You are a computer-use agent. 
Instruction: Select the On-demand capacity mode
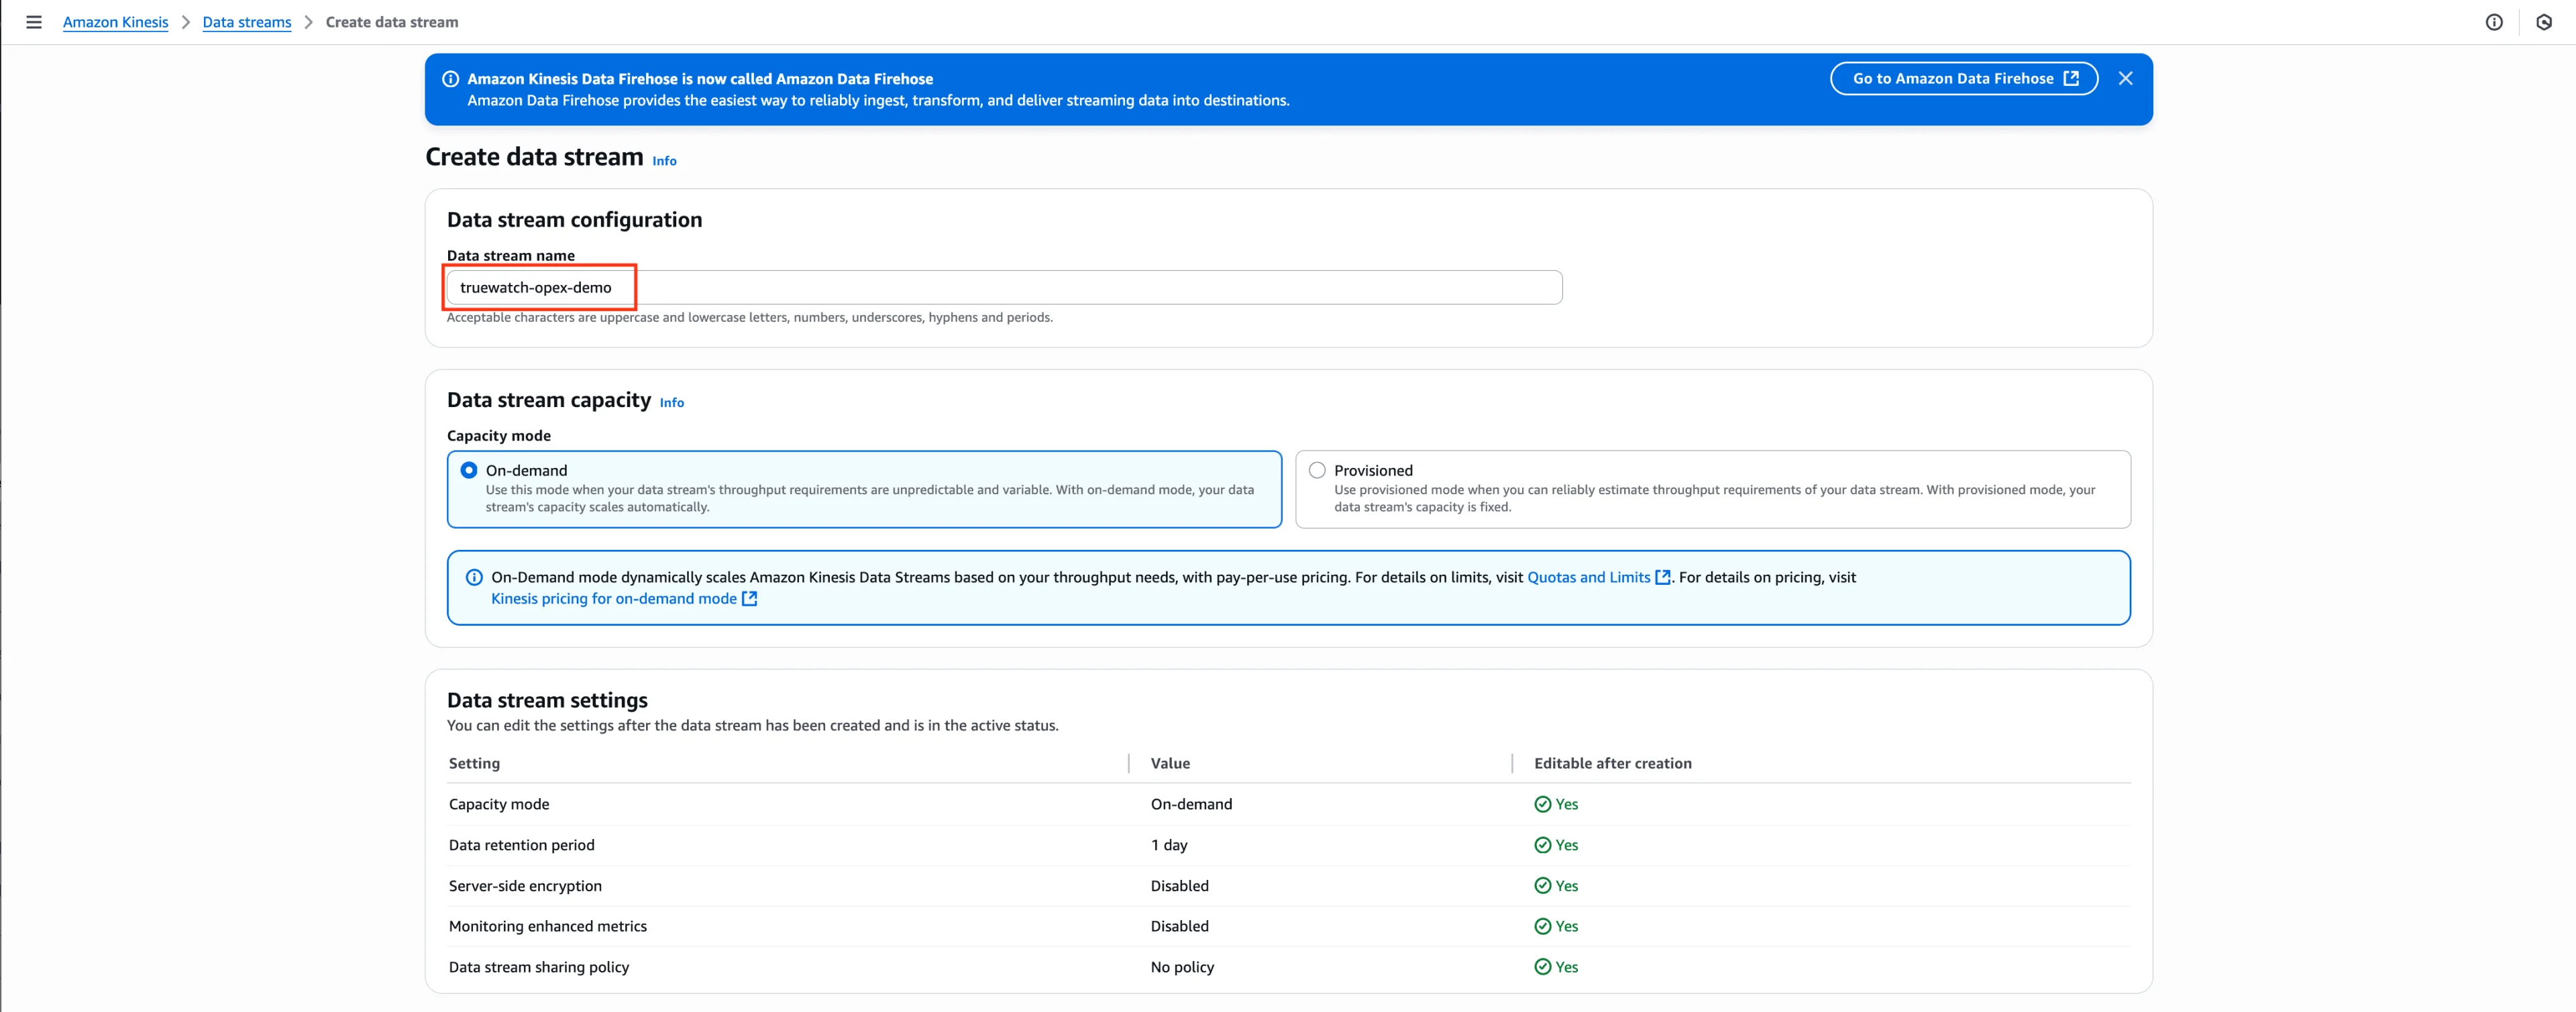[469, 470]
